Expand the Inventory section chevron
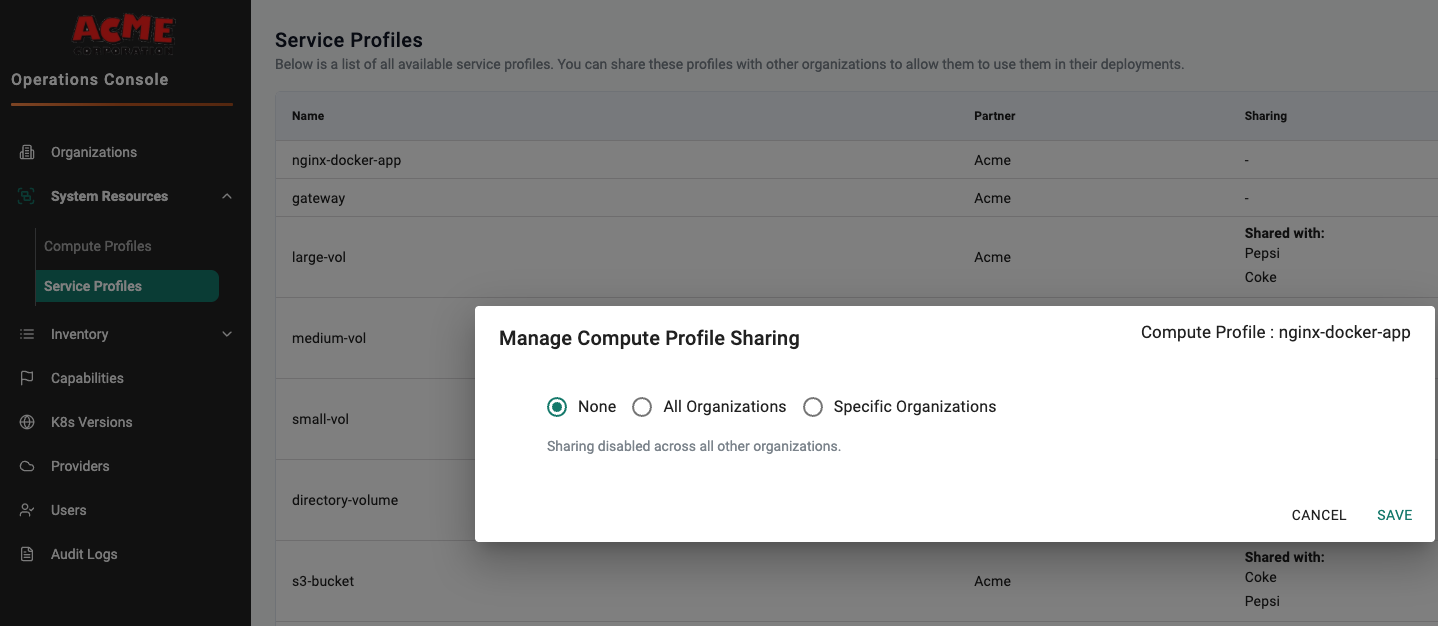 [x=227, y=334]
